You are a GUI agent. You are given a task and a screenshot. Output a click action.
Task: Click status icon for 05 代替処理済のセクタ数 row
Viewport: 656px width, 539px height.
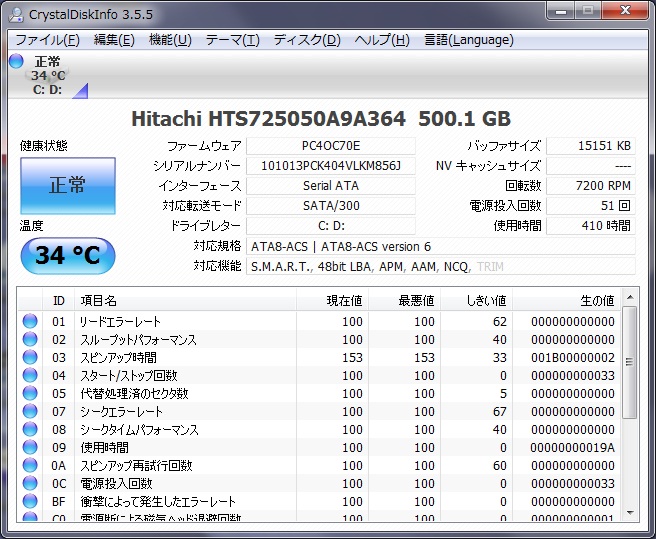[30, 394]
